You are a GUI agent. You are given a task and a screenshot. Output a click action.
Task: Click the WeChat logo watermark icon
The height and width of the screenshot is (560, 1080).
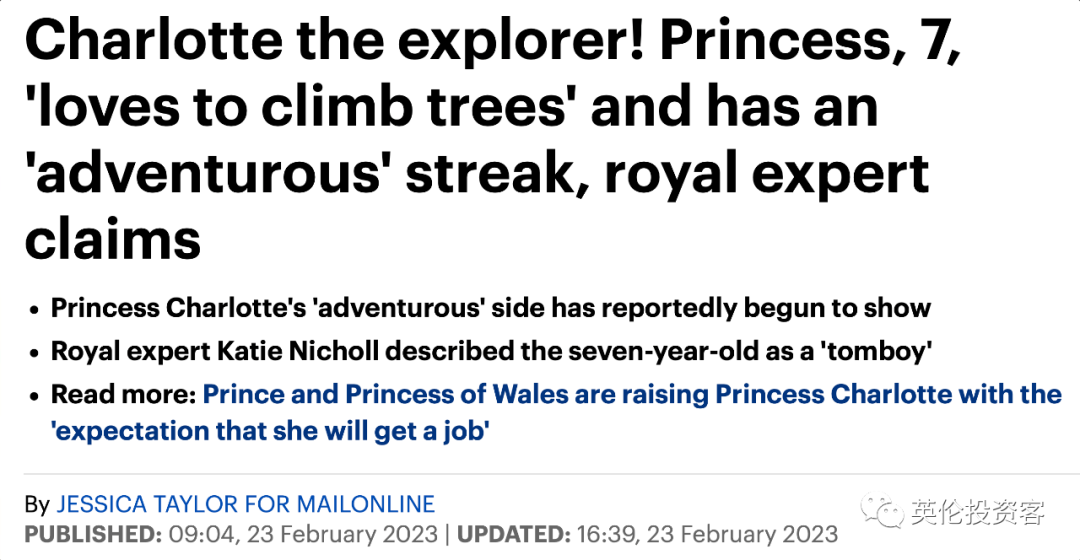click(882, 511)
